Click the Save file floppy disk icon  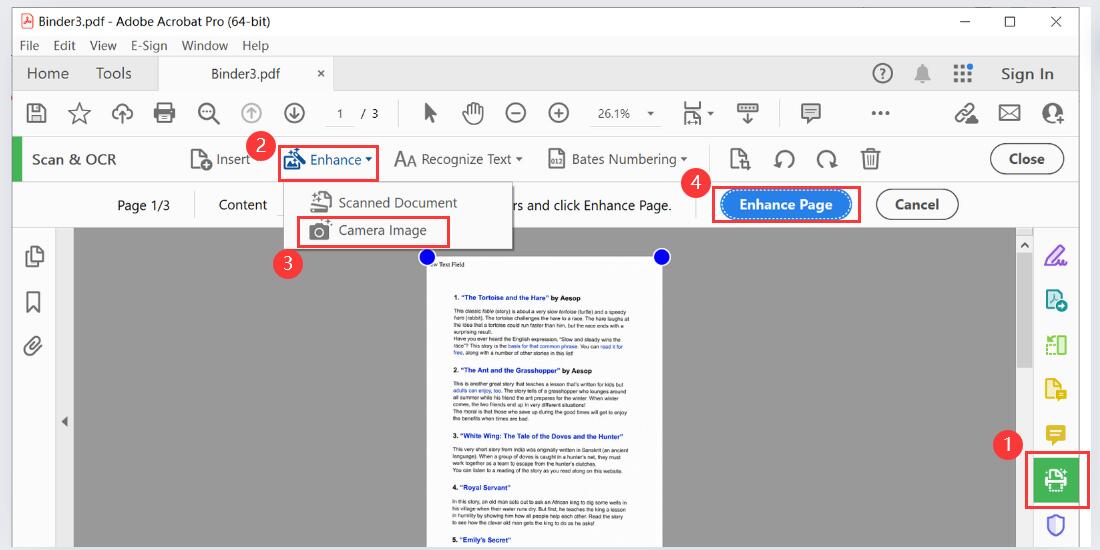click(x=36, y=113)
